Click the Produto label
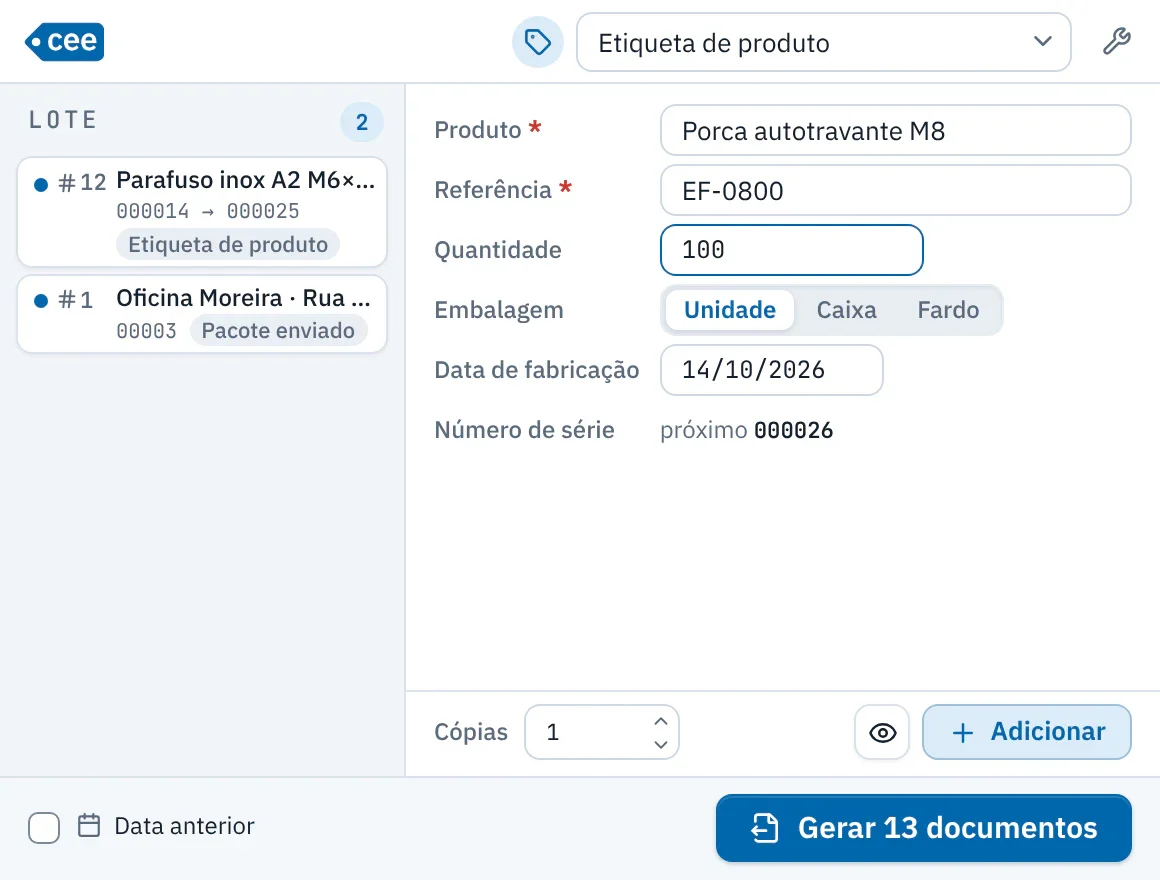The width and height of the screenshot is (1160, 880). tap(478, 130)
